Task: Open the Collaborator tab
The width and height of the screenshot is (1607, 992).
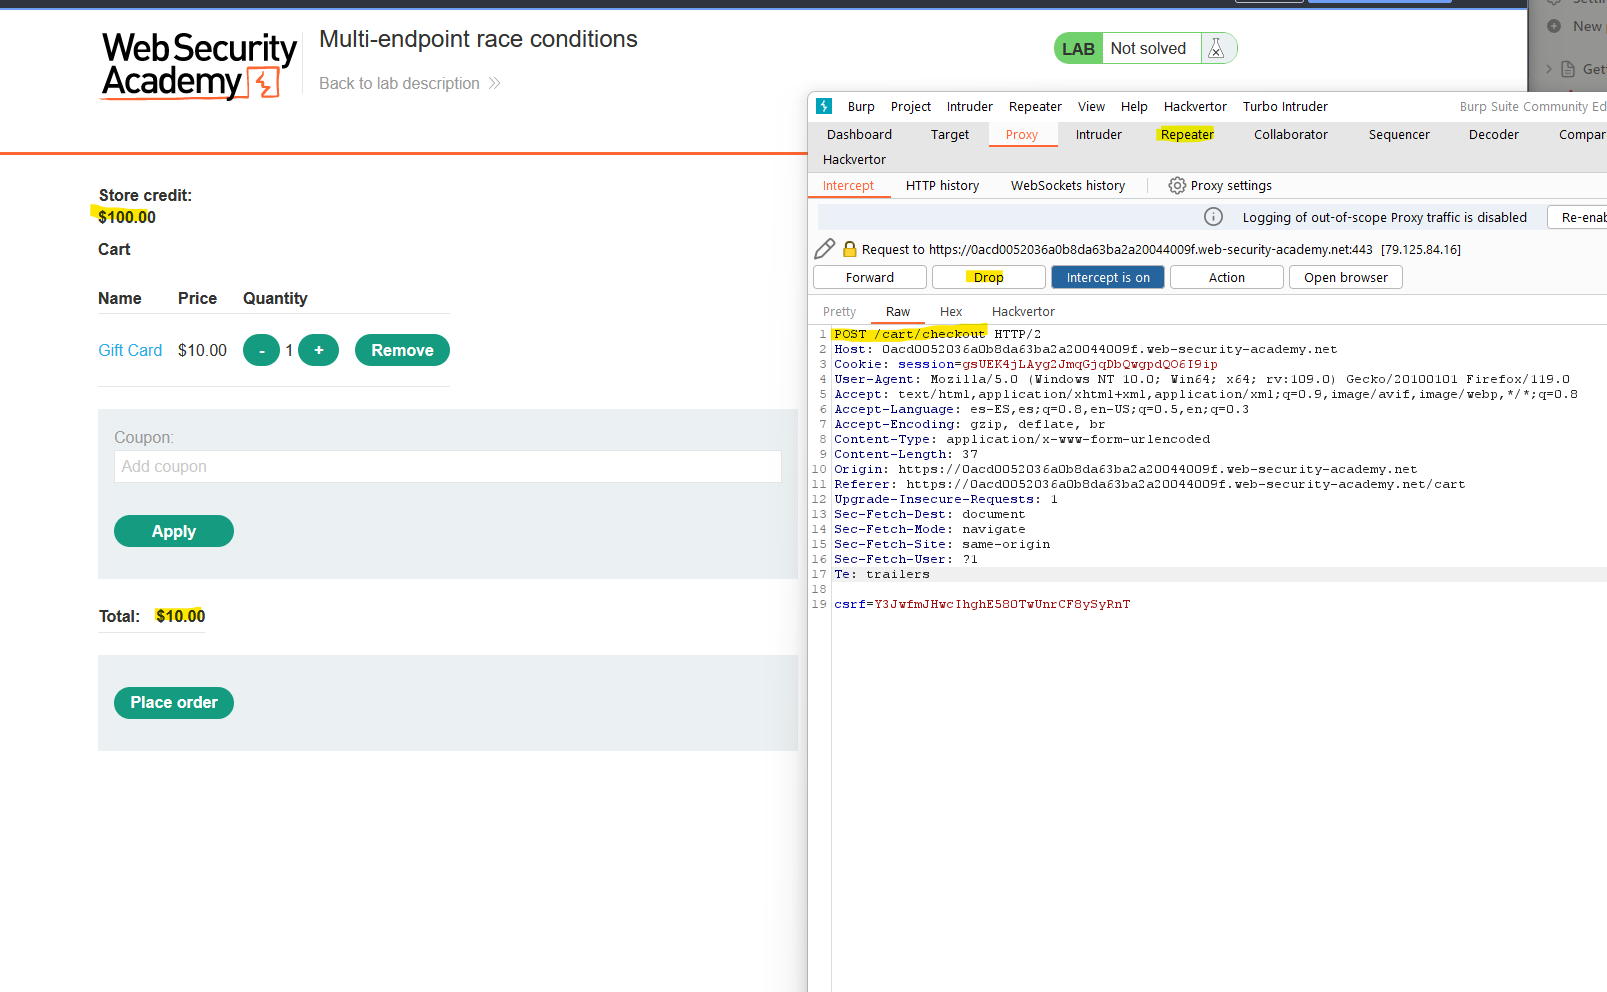Action: (1291, 135)
